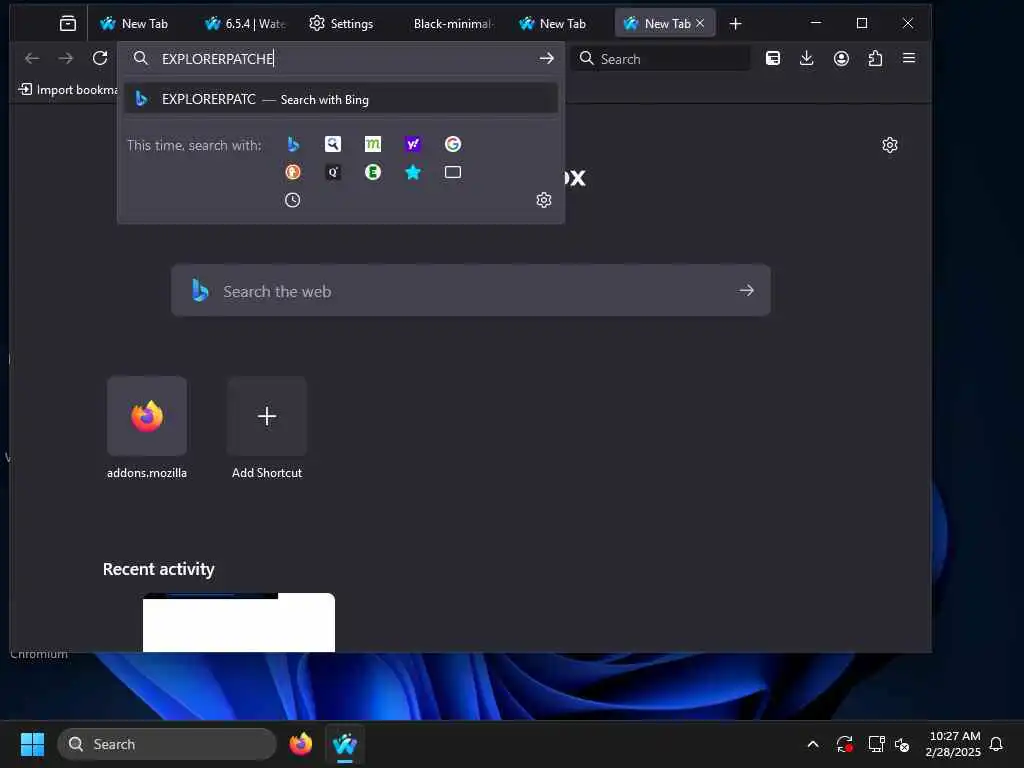Click the go arrow in address bar
Screen dimensions: 1024x768
(x=547, y=59)
